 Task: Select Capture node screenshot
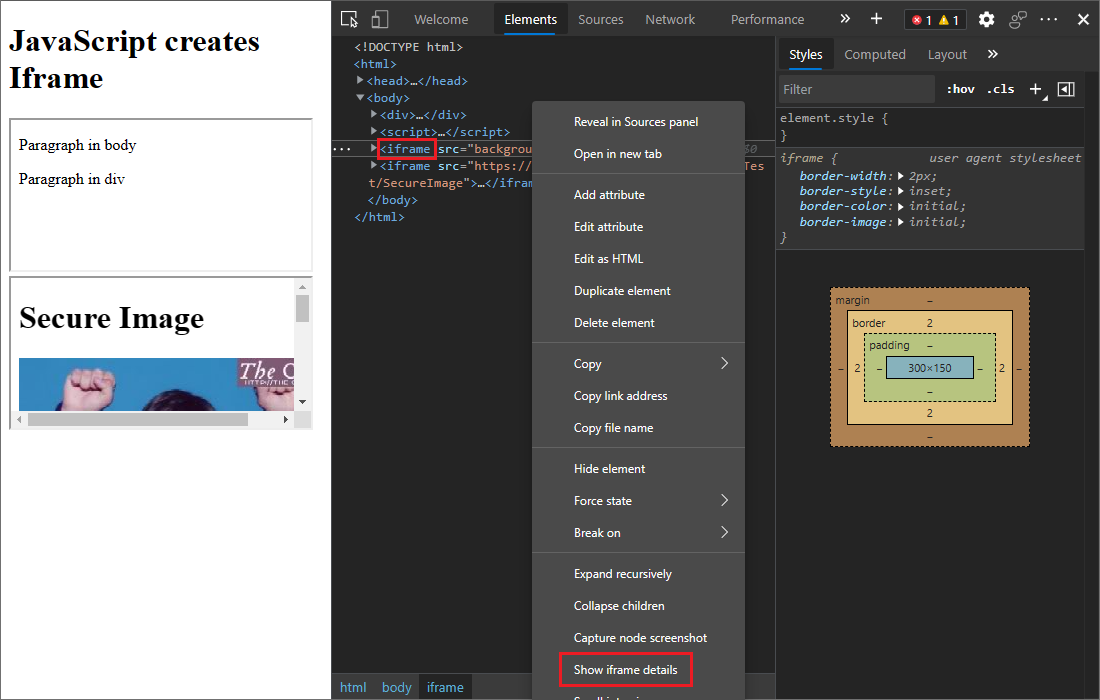point(638,638)
